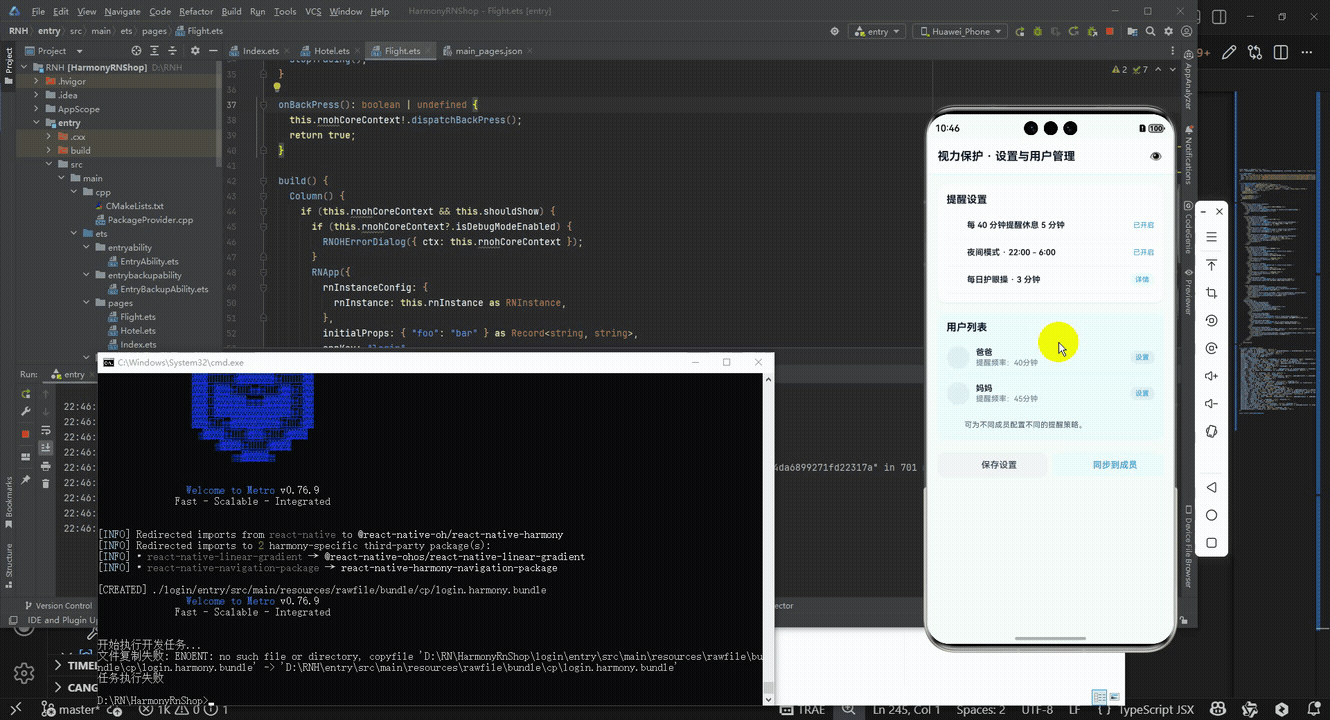1330x720 pixels.
Task: Click the emulator home circle button
Action: 1211,515
